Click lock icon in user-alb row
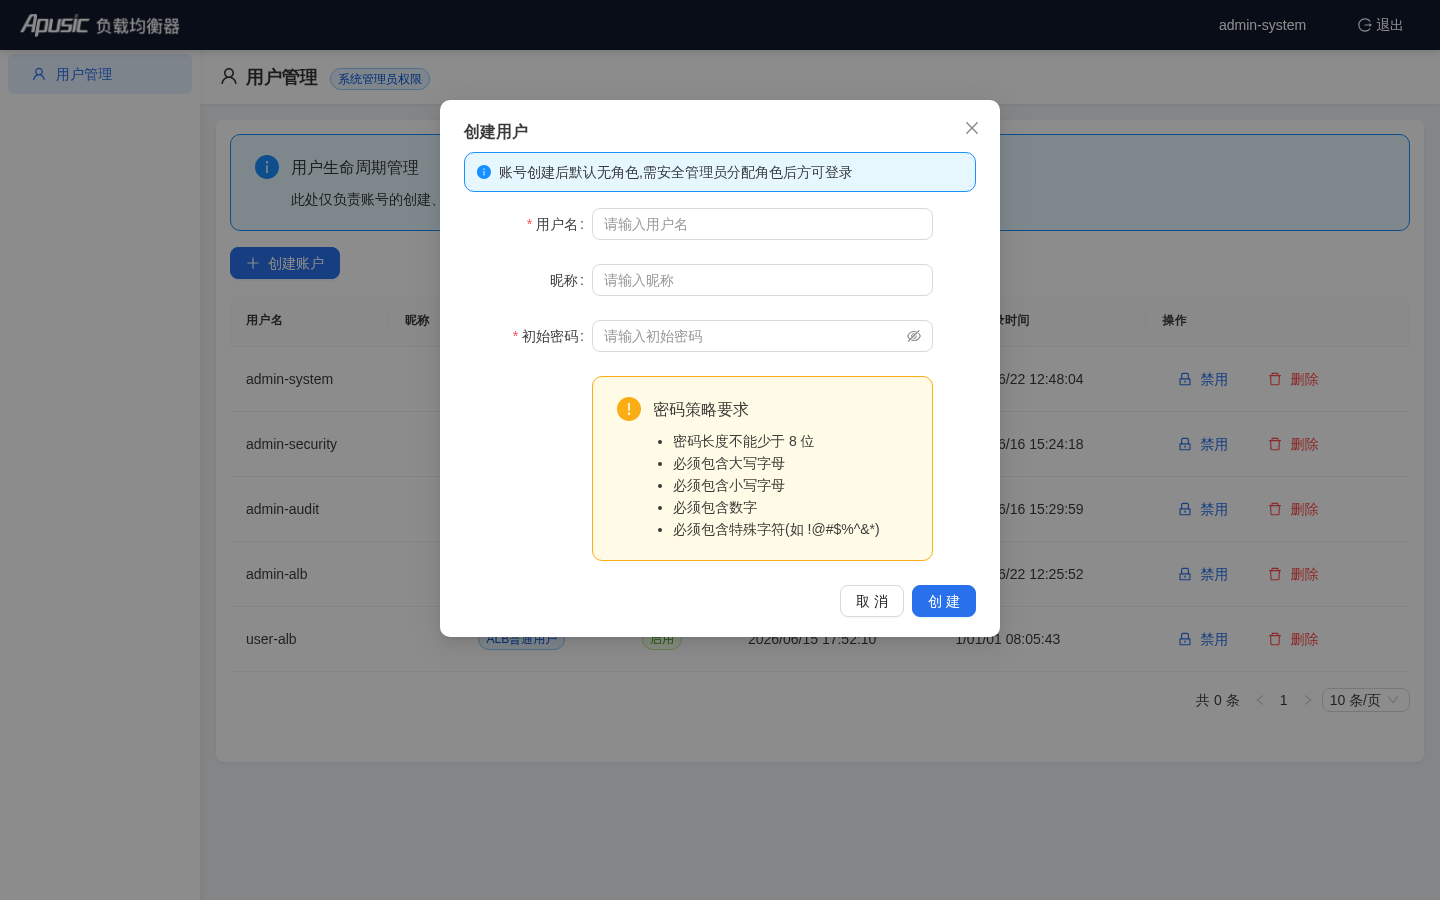This screenshot has width=1440, height=900. pos(1185,639)
